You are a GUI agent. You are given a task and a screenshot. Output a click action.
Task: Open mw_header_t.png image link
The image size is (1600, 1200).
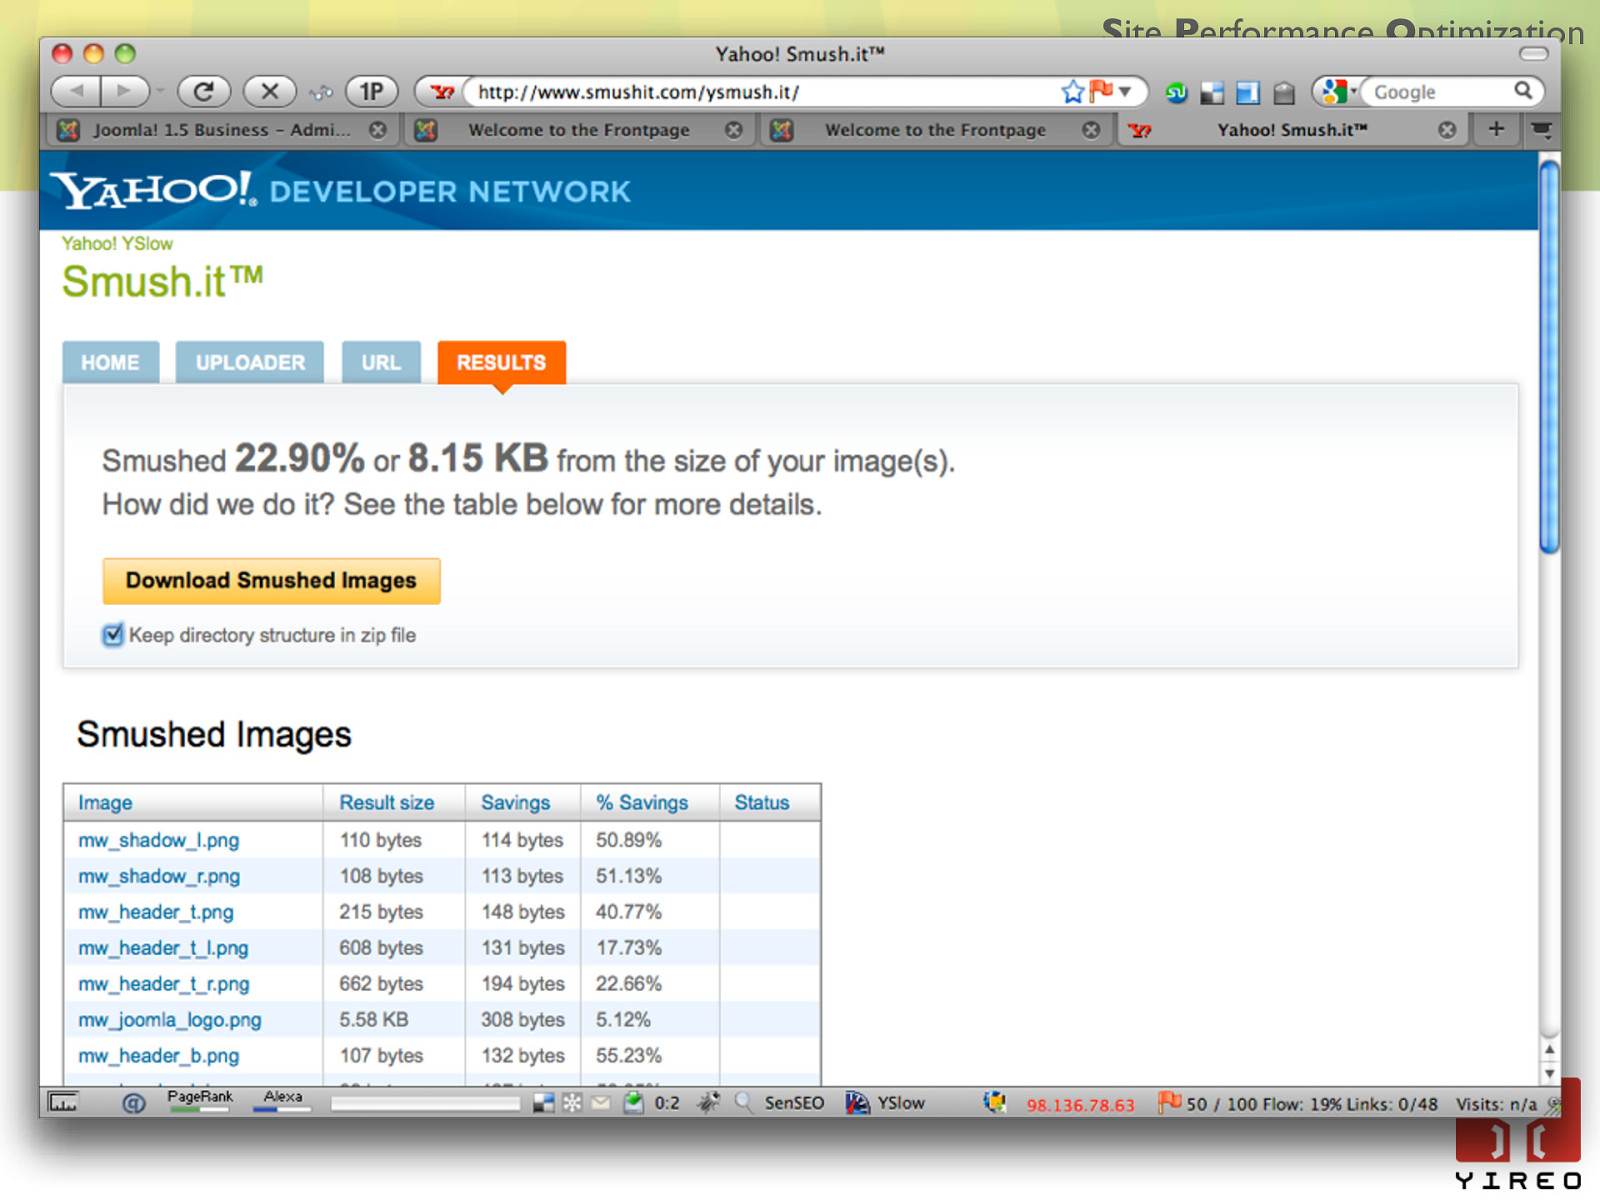tap(156, 912)
